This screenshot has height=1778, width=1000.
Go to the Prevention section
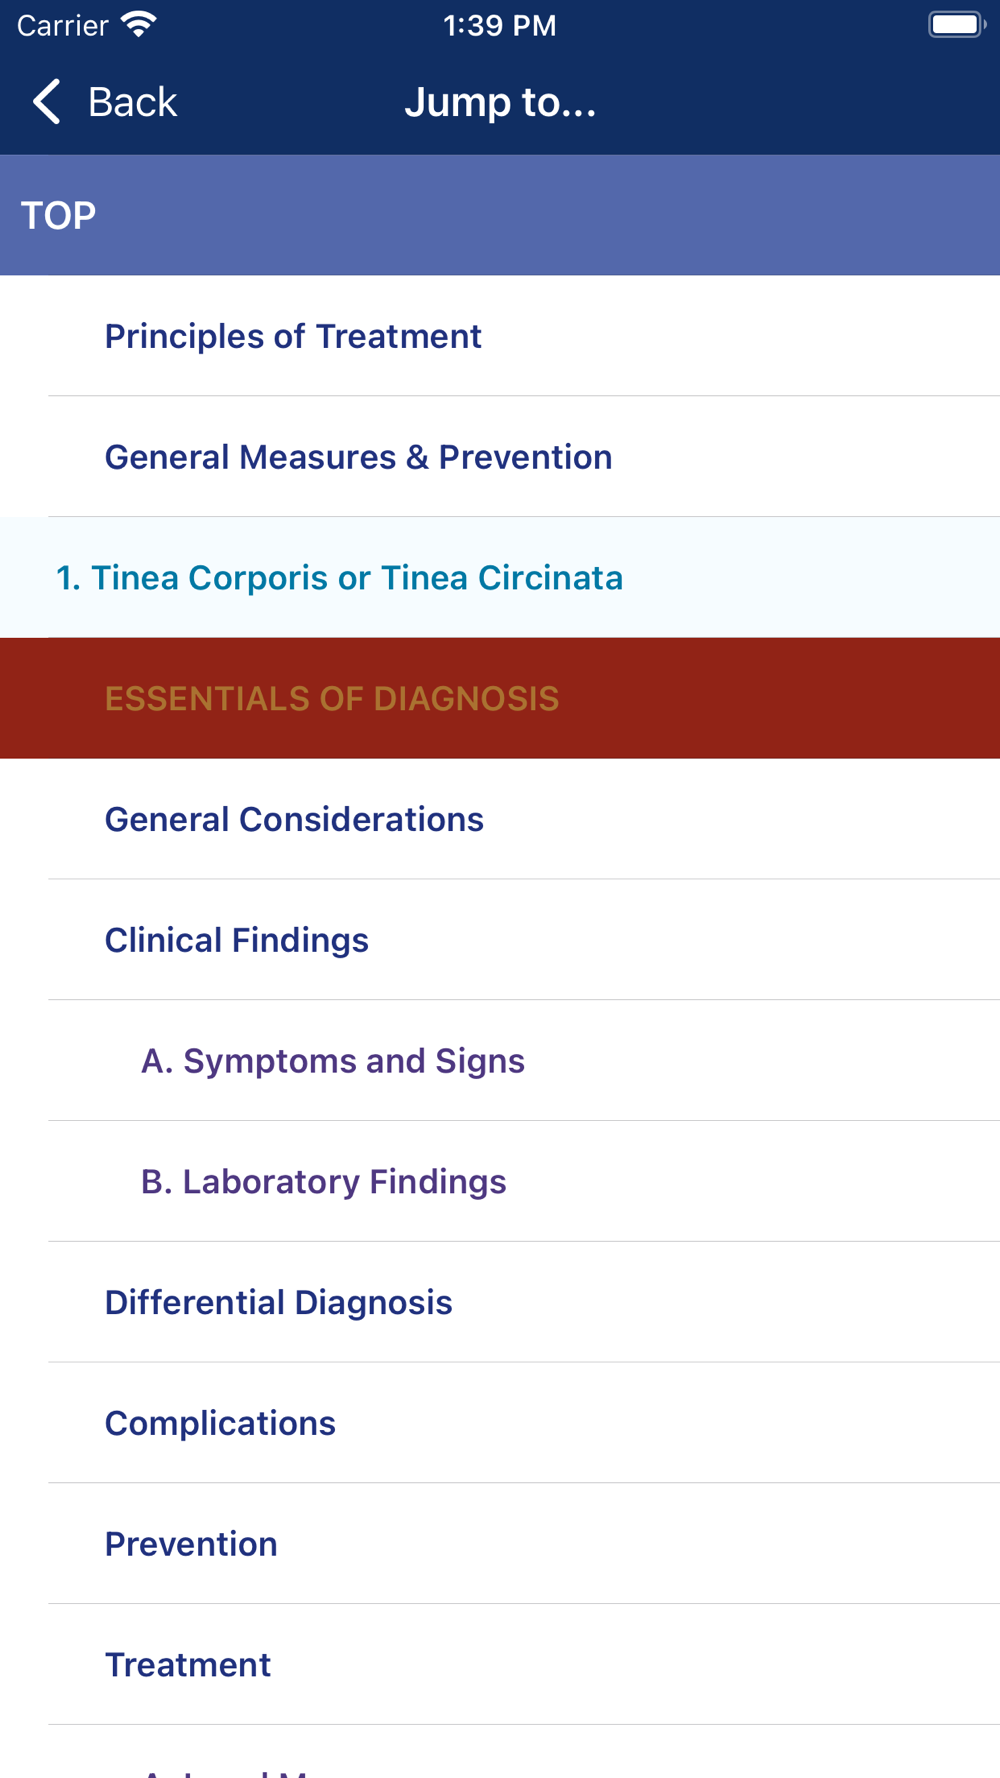point(500,1544)
